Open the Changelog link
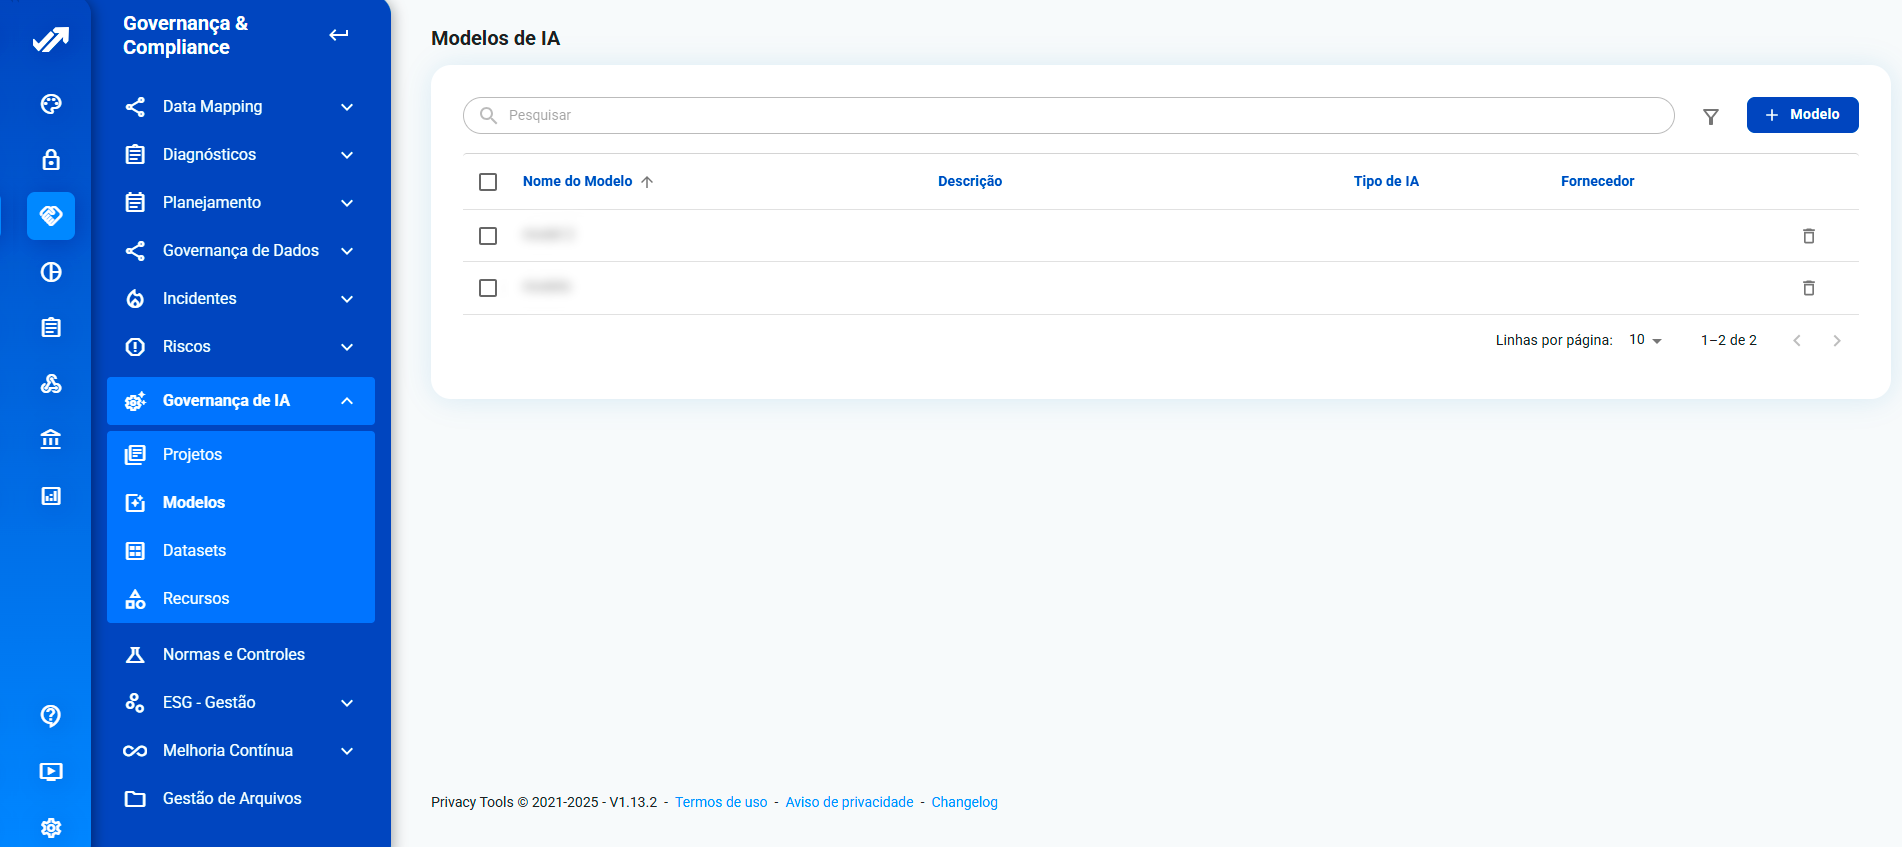Screen dimensions: 1902x847 (x=964, y=802)
